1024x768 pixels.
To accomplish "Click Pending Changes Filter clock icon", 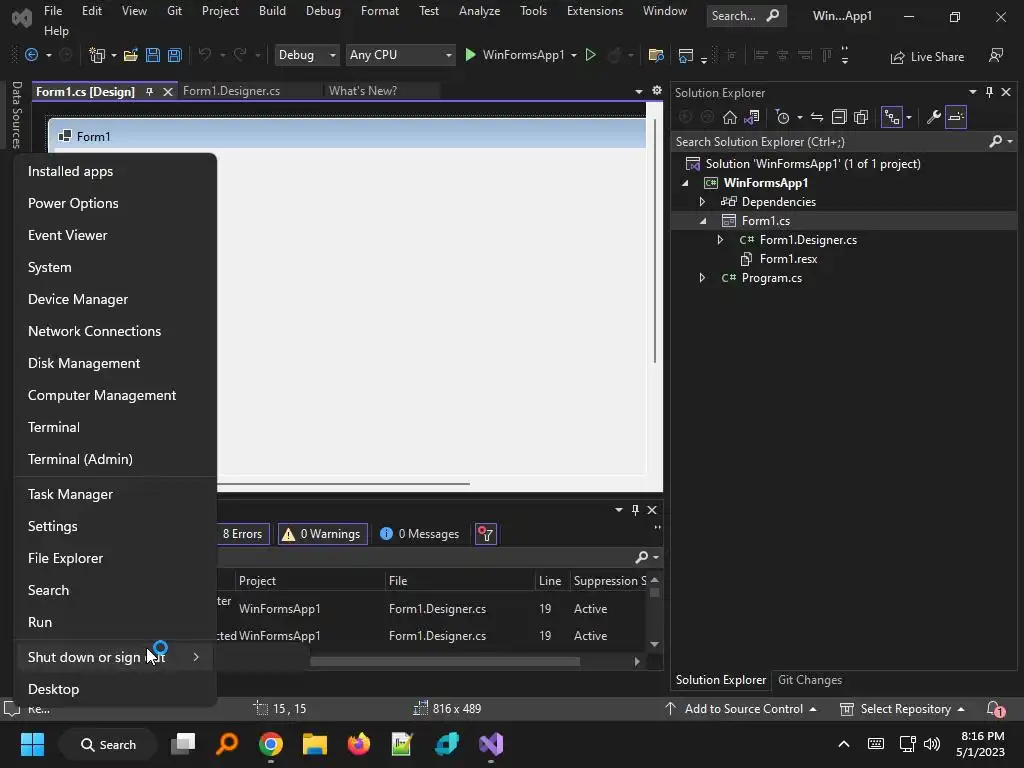I will tap(782, 118).
